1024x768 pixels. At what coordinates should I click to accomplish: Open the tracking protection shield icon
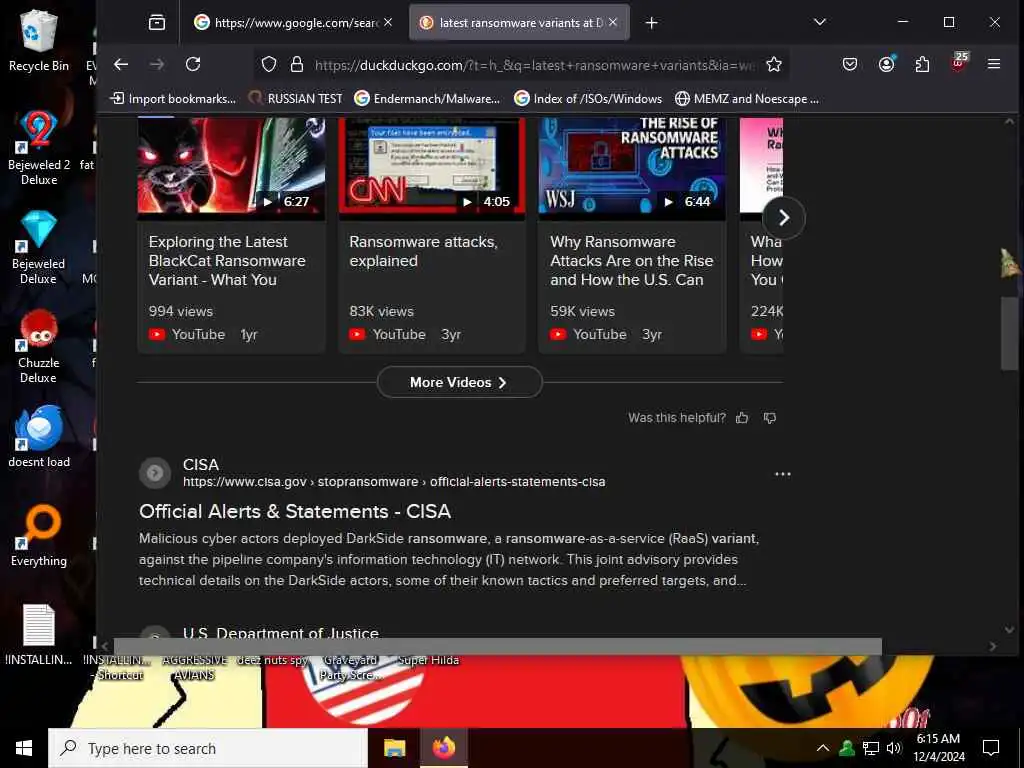269,64
